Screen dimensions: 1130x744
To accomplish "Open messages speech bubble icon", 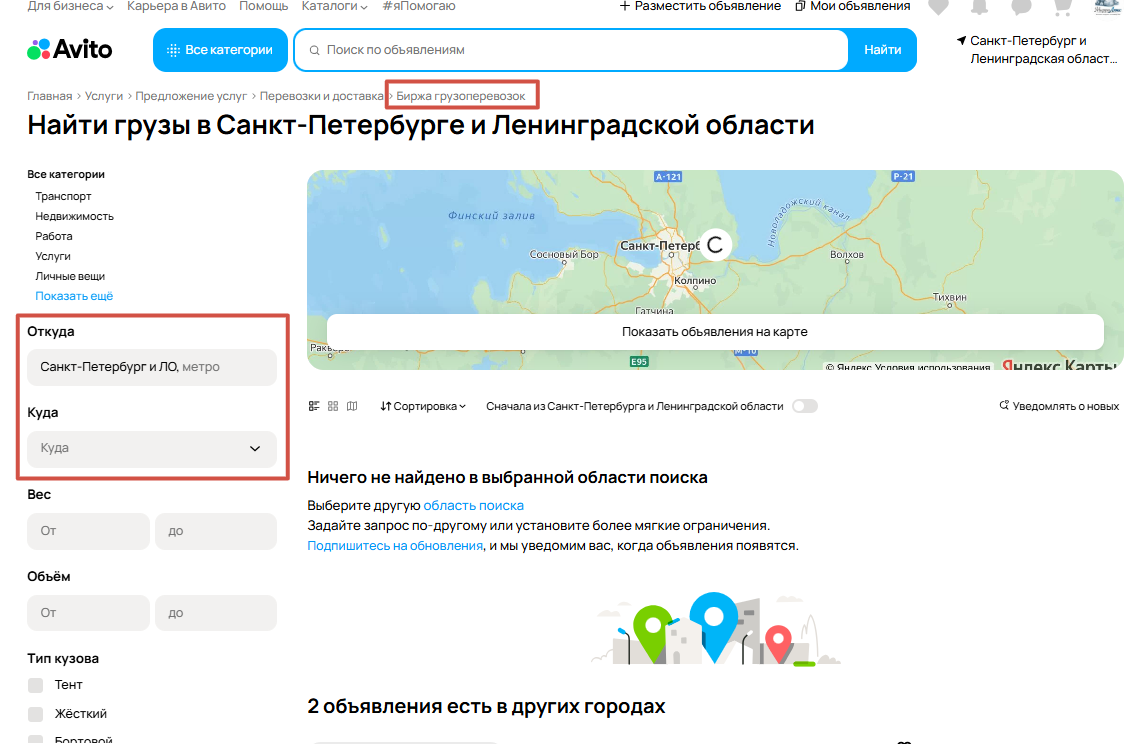I will point(1021,7).
